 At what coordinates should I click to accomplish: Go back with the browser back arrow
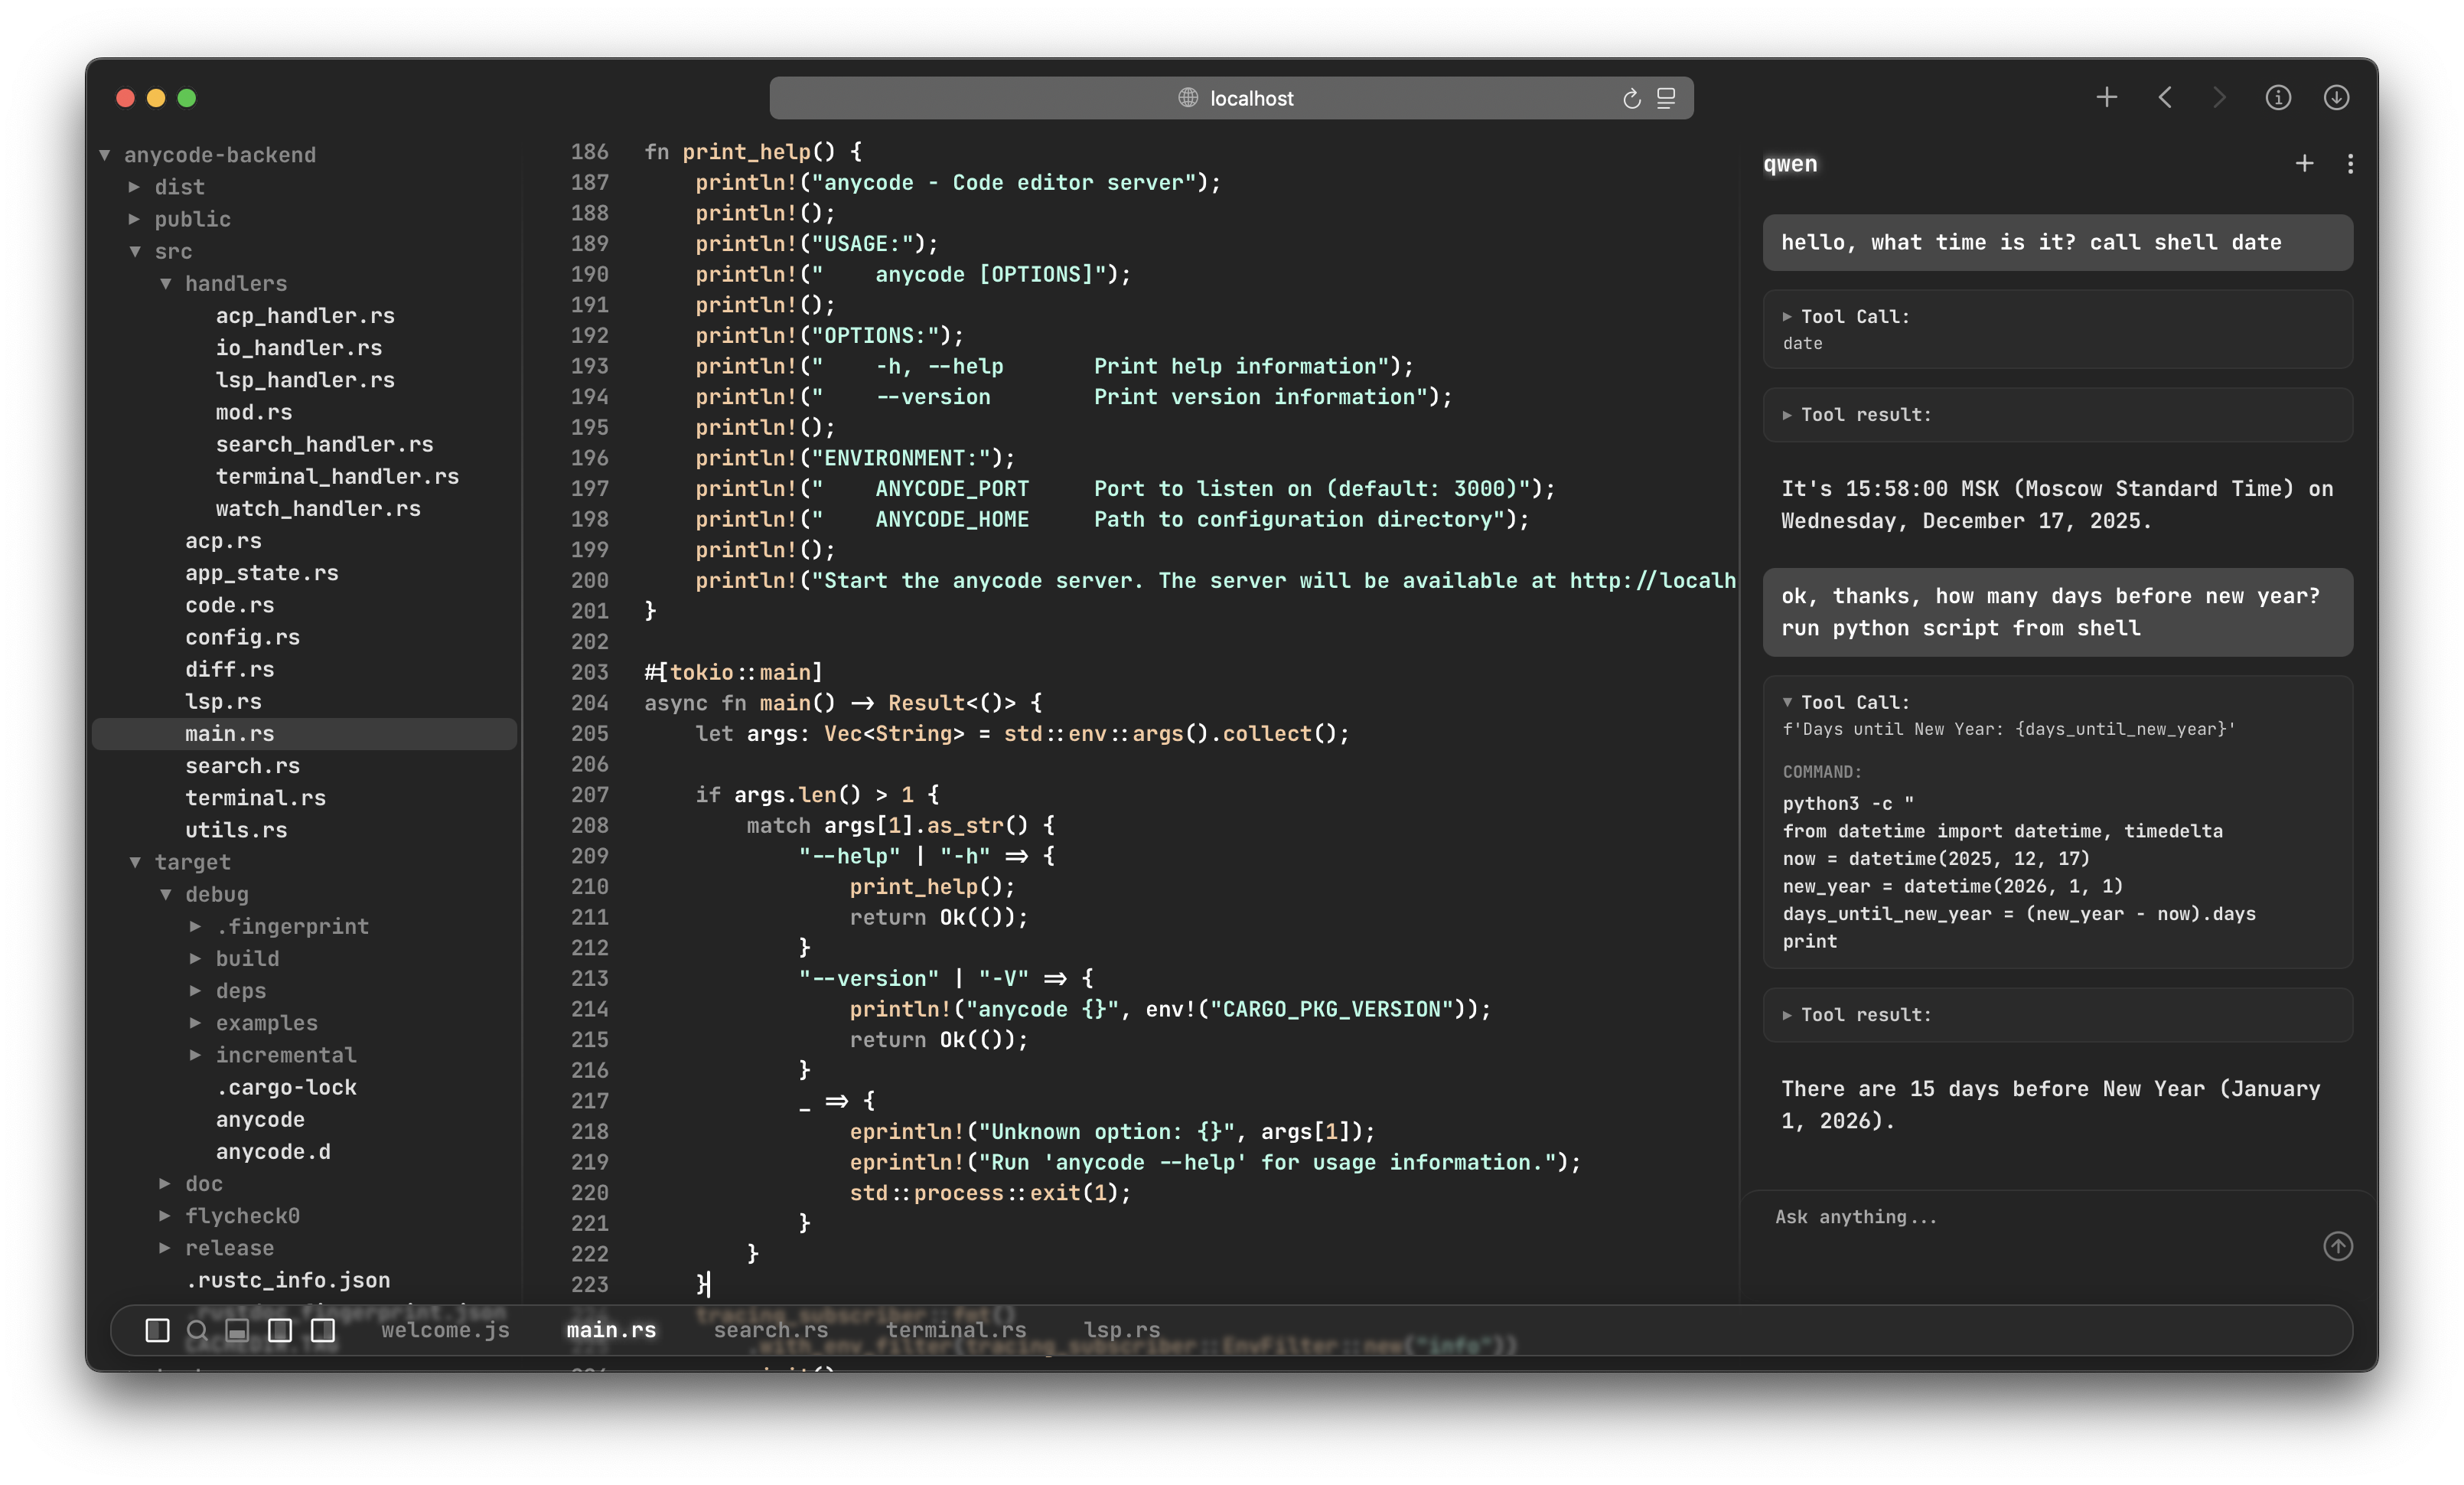click(x=2165, y=97)
